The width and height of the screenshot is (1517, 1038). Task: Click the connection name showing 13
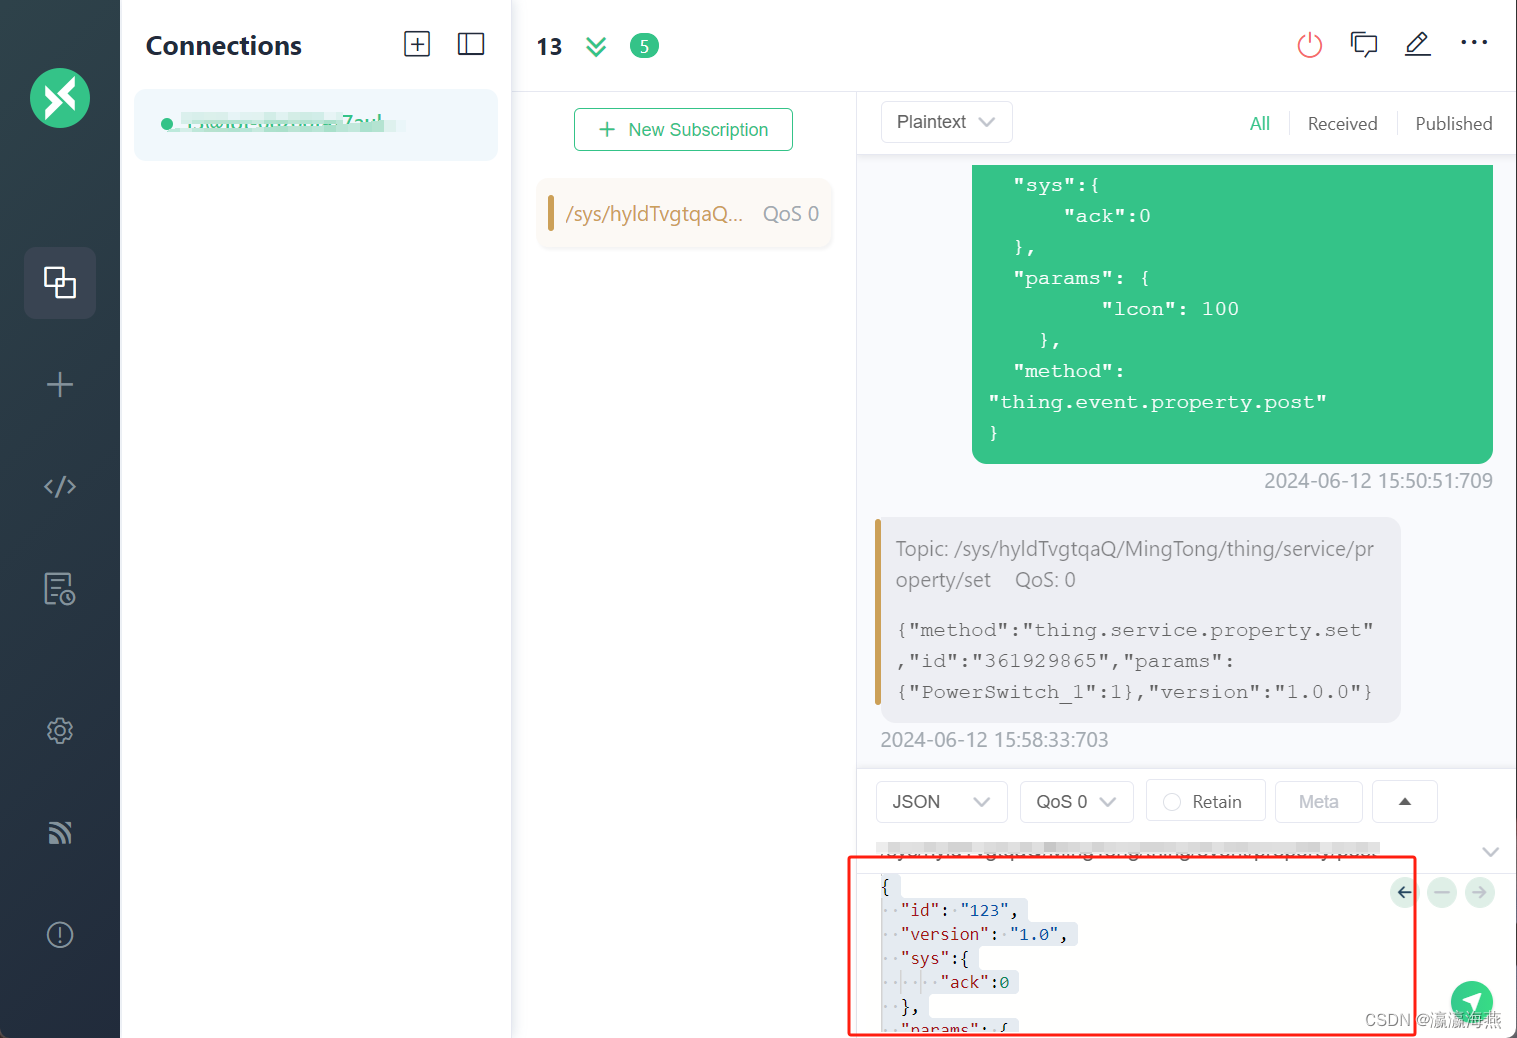click(549, 47)
